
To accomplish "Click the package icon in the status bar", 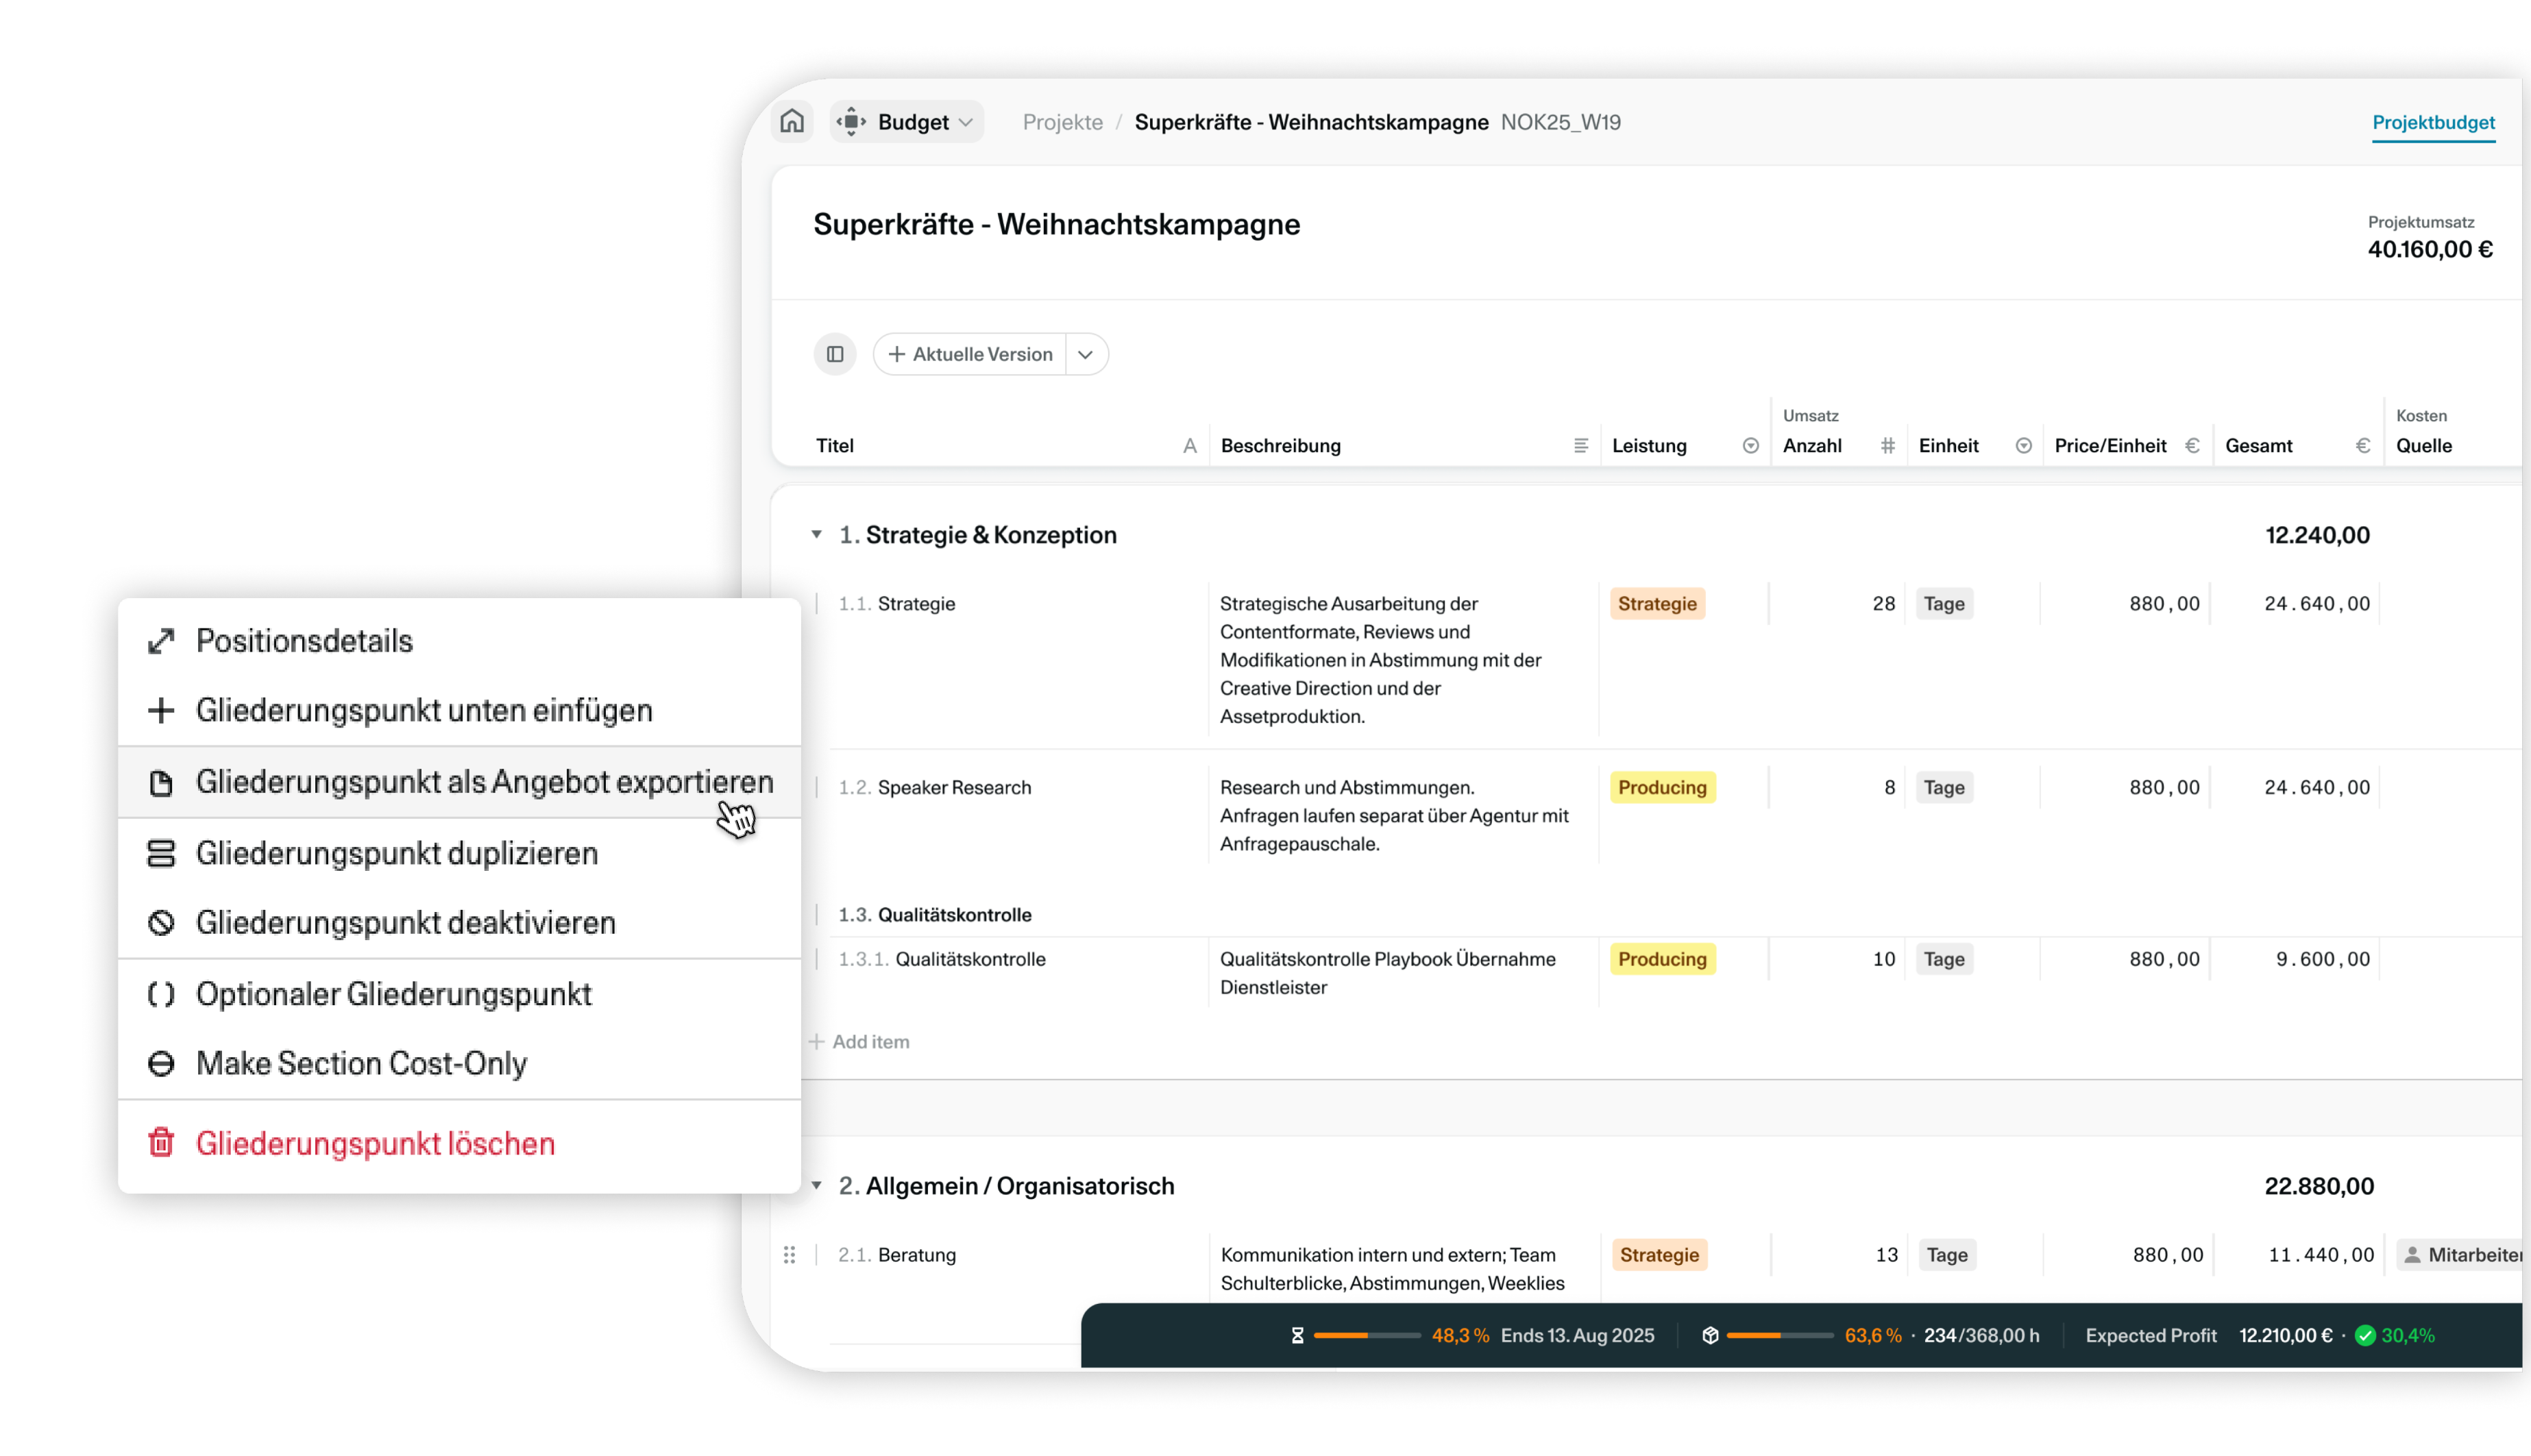I will coord(1711,1334).
